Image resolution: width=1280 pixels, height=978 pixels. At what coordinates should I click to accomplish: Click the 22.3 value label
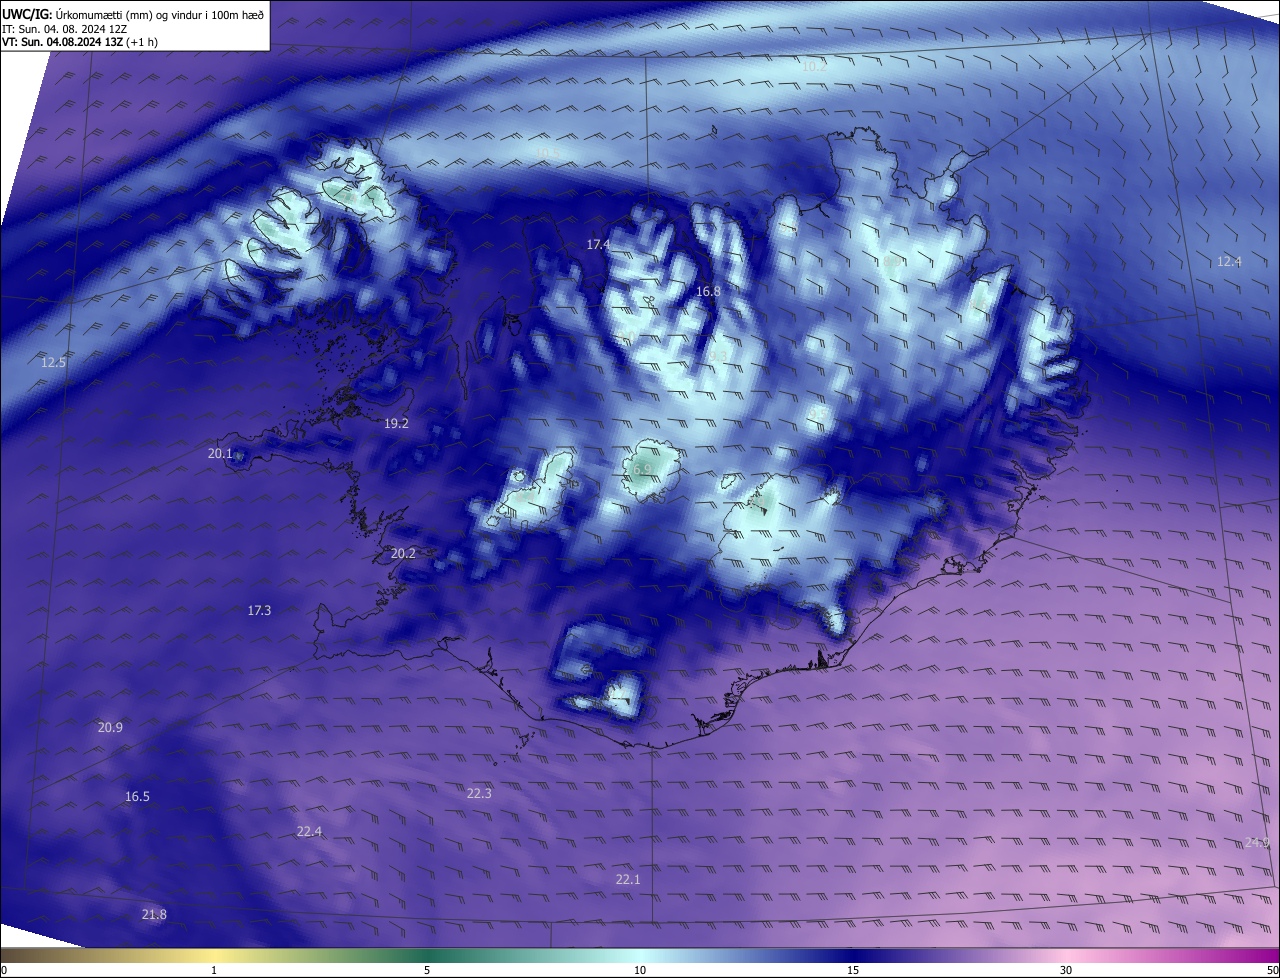(x=479, y=793)
